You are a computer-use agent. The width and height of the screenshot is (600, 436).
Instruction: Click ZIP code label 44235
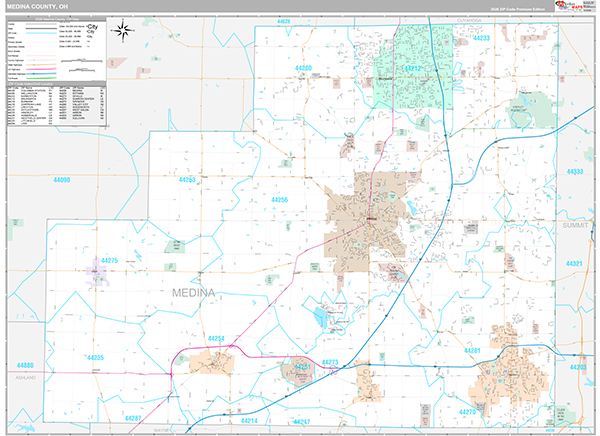tap(95, 358)
